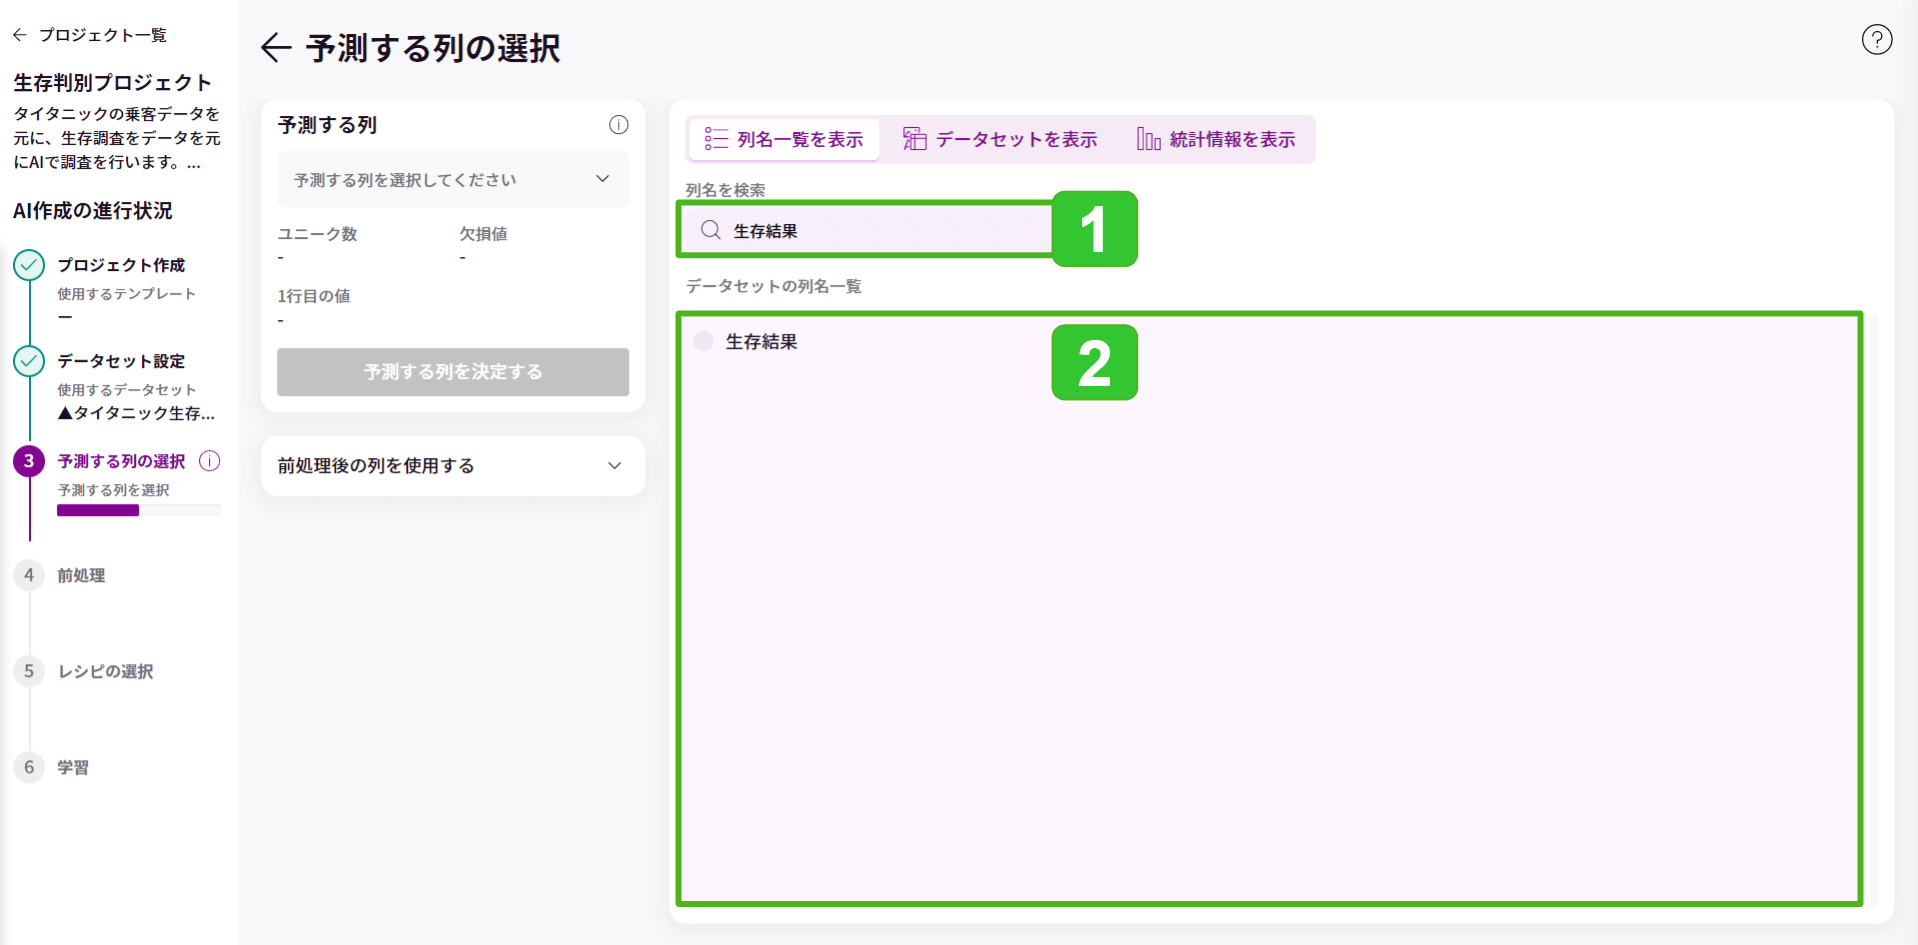Click the info icon next to step 3 予測する列の選択
This screenshot has width=1918, height=945.
pyautogui.click(x=210, y=461)
